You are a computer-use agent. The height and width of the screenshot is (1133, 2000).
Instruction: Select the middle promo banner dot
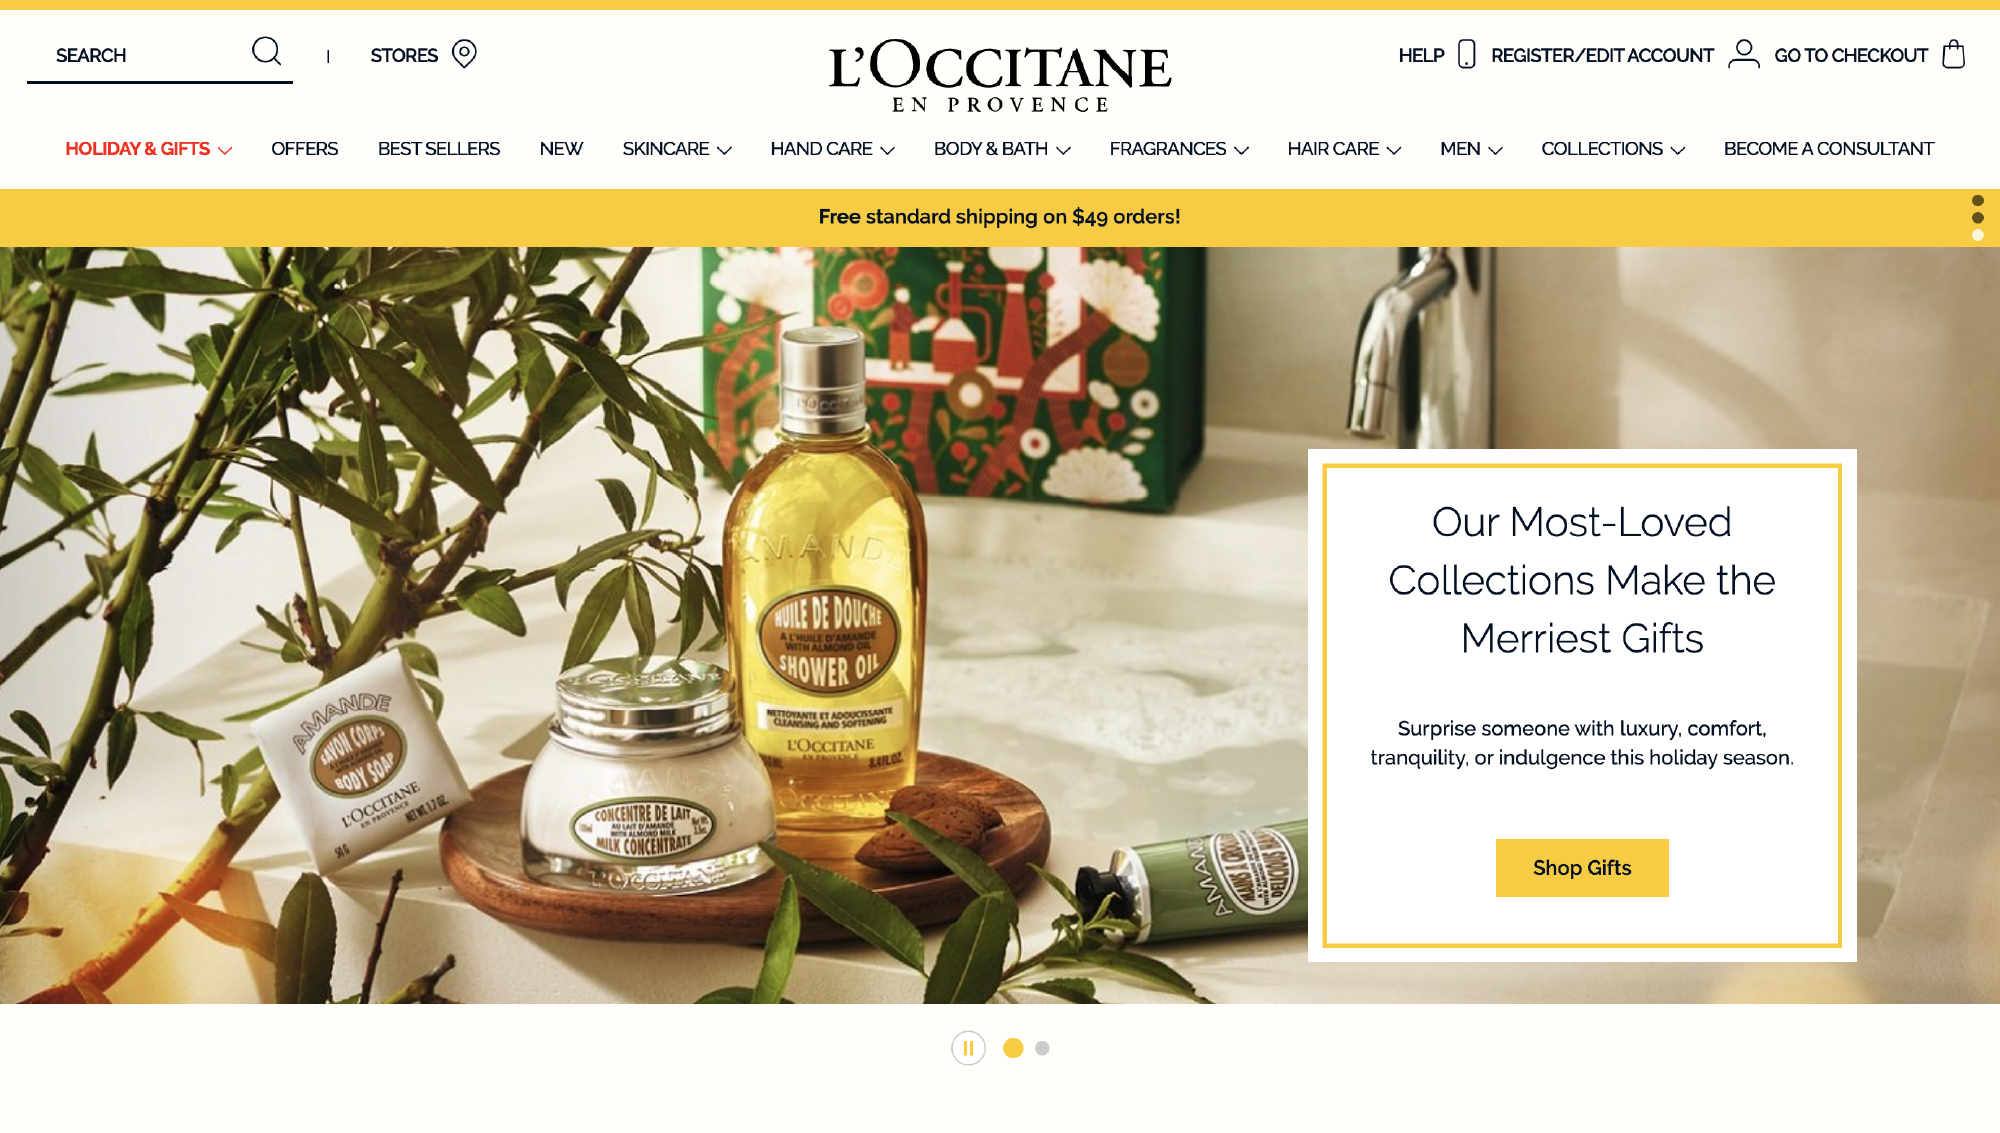coord(1978,218)
